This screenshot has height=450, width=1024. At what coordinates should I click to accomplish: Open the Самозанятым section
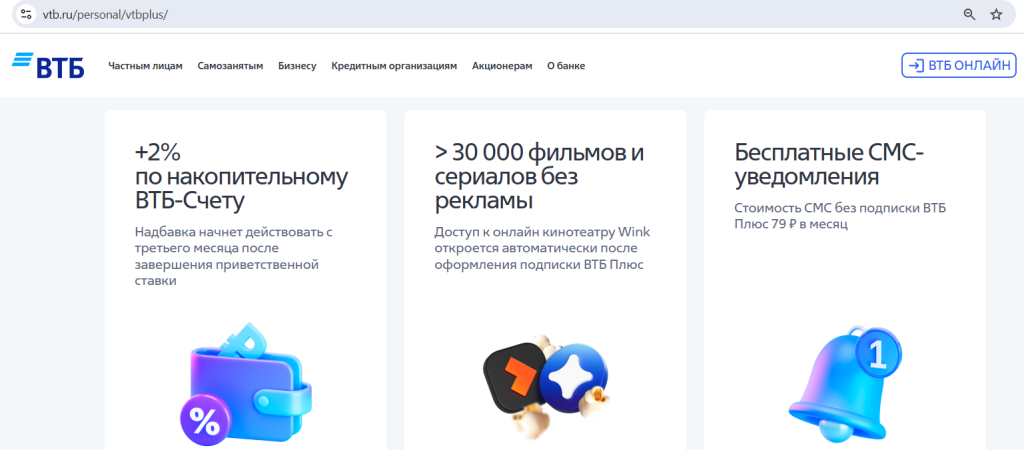point(231,66)
